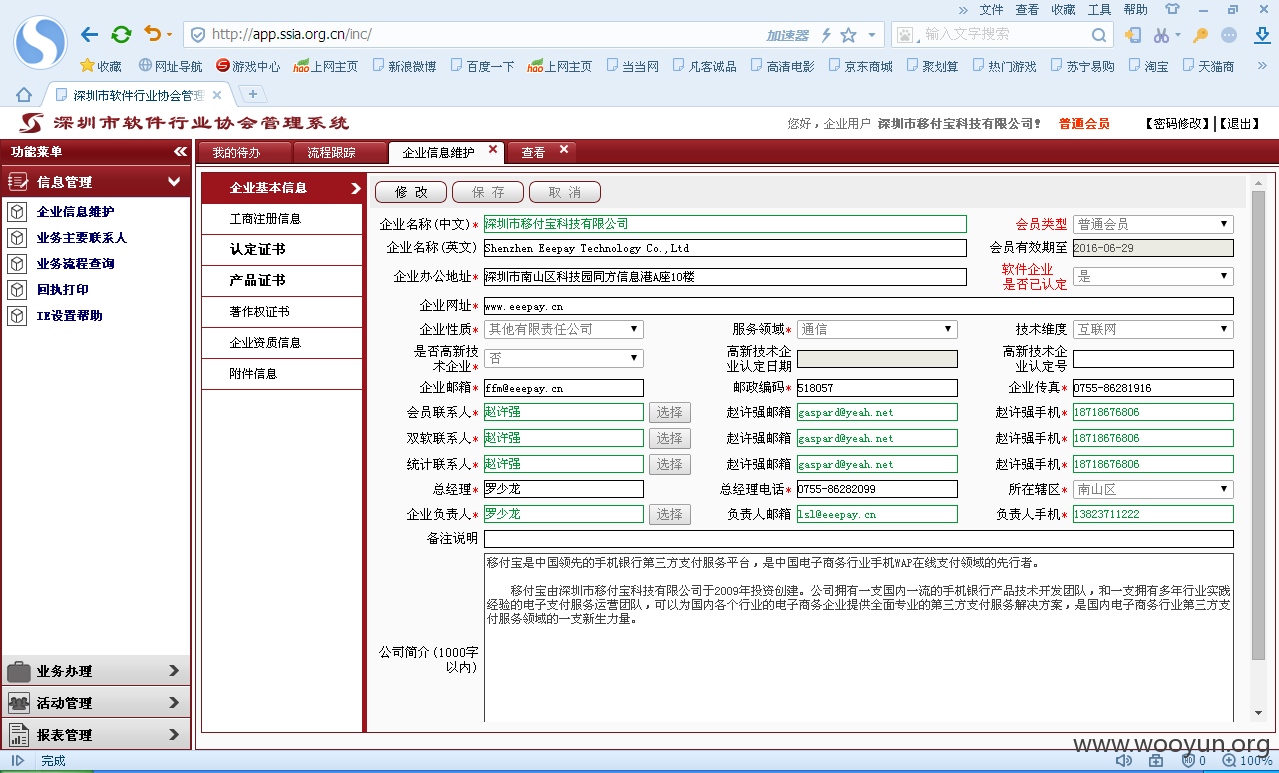Open the 工商注册信息 section
The width and height of the screenshot is (1279, 773).
point(282,219)
